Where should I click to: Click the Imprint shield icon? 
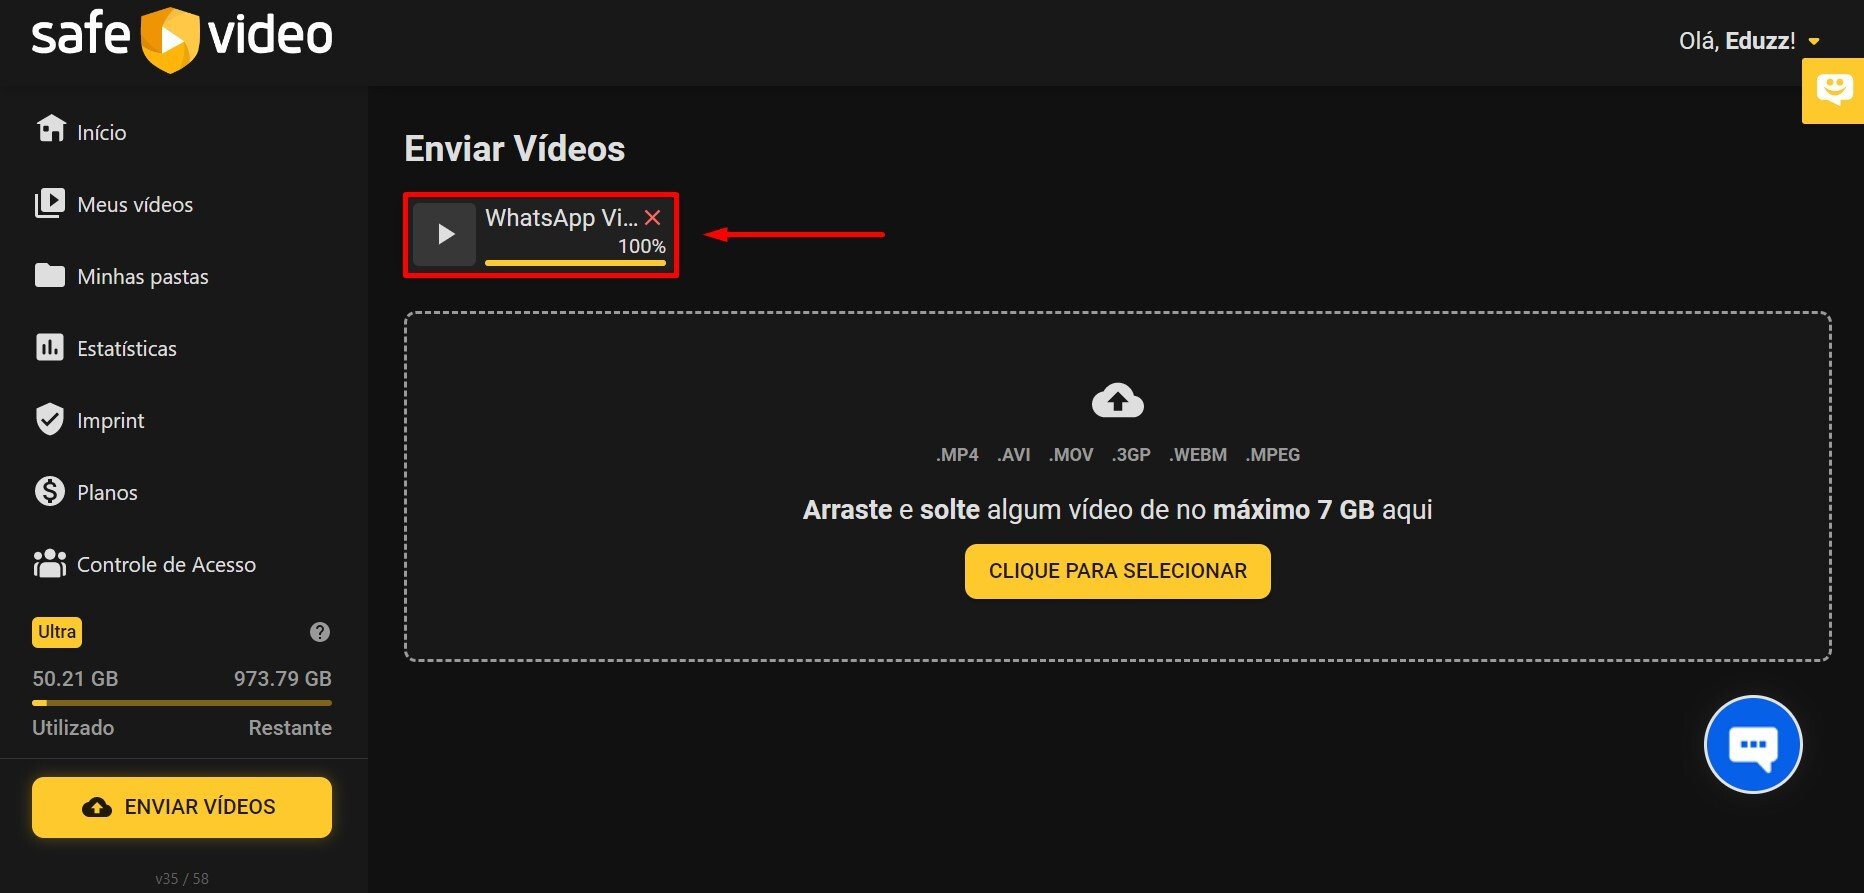(x=49, y=420)
